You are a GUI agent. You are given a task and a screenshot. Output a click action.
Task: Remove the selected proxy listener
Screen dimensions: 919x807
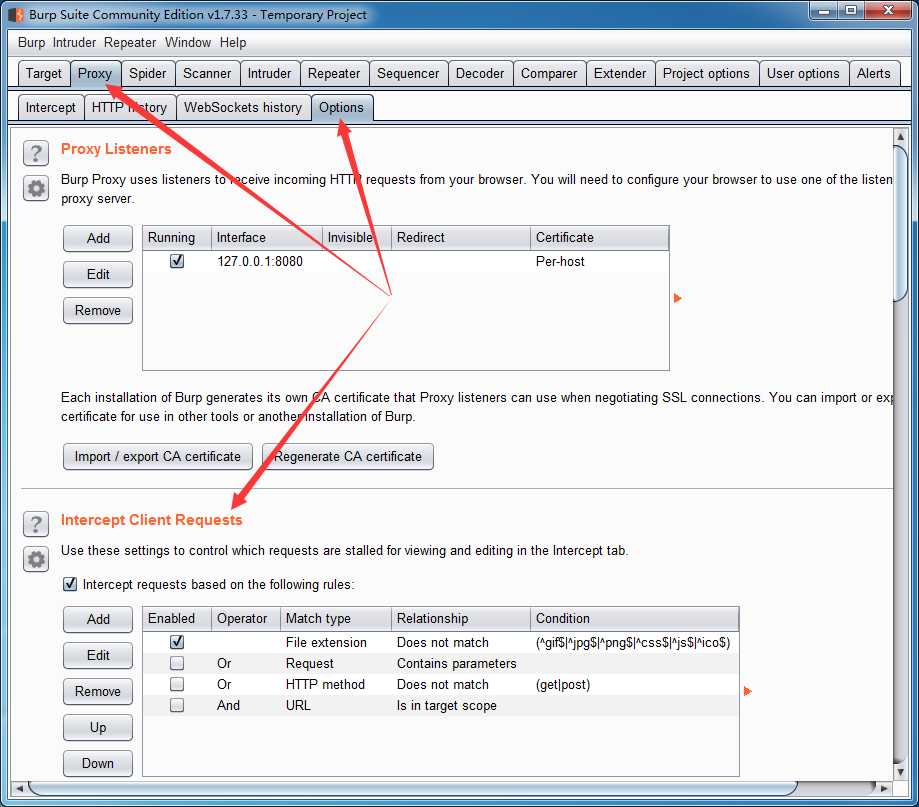98,311
